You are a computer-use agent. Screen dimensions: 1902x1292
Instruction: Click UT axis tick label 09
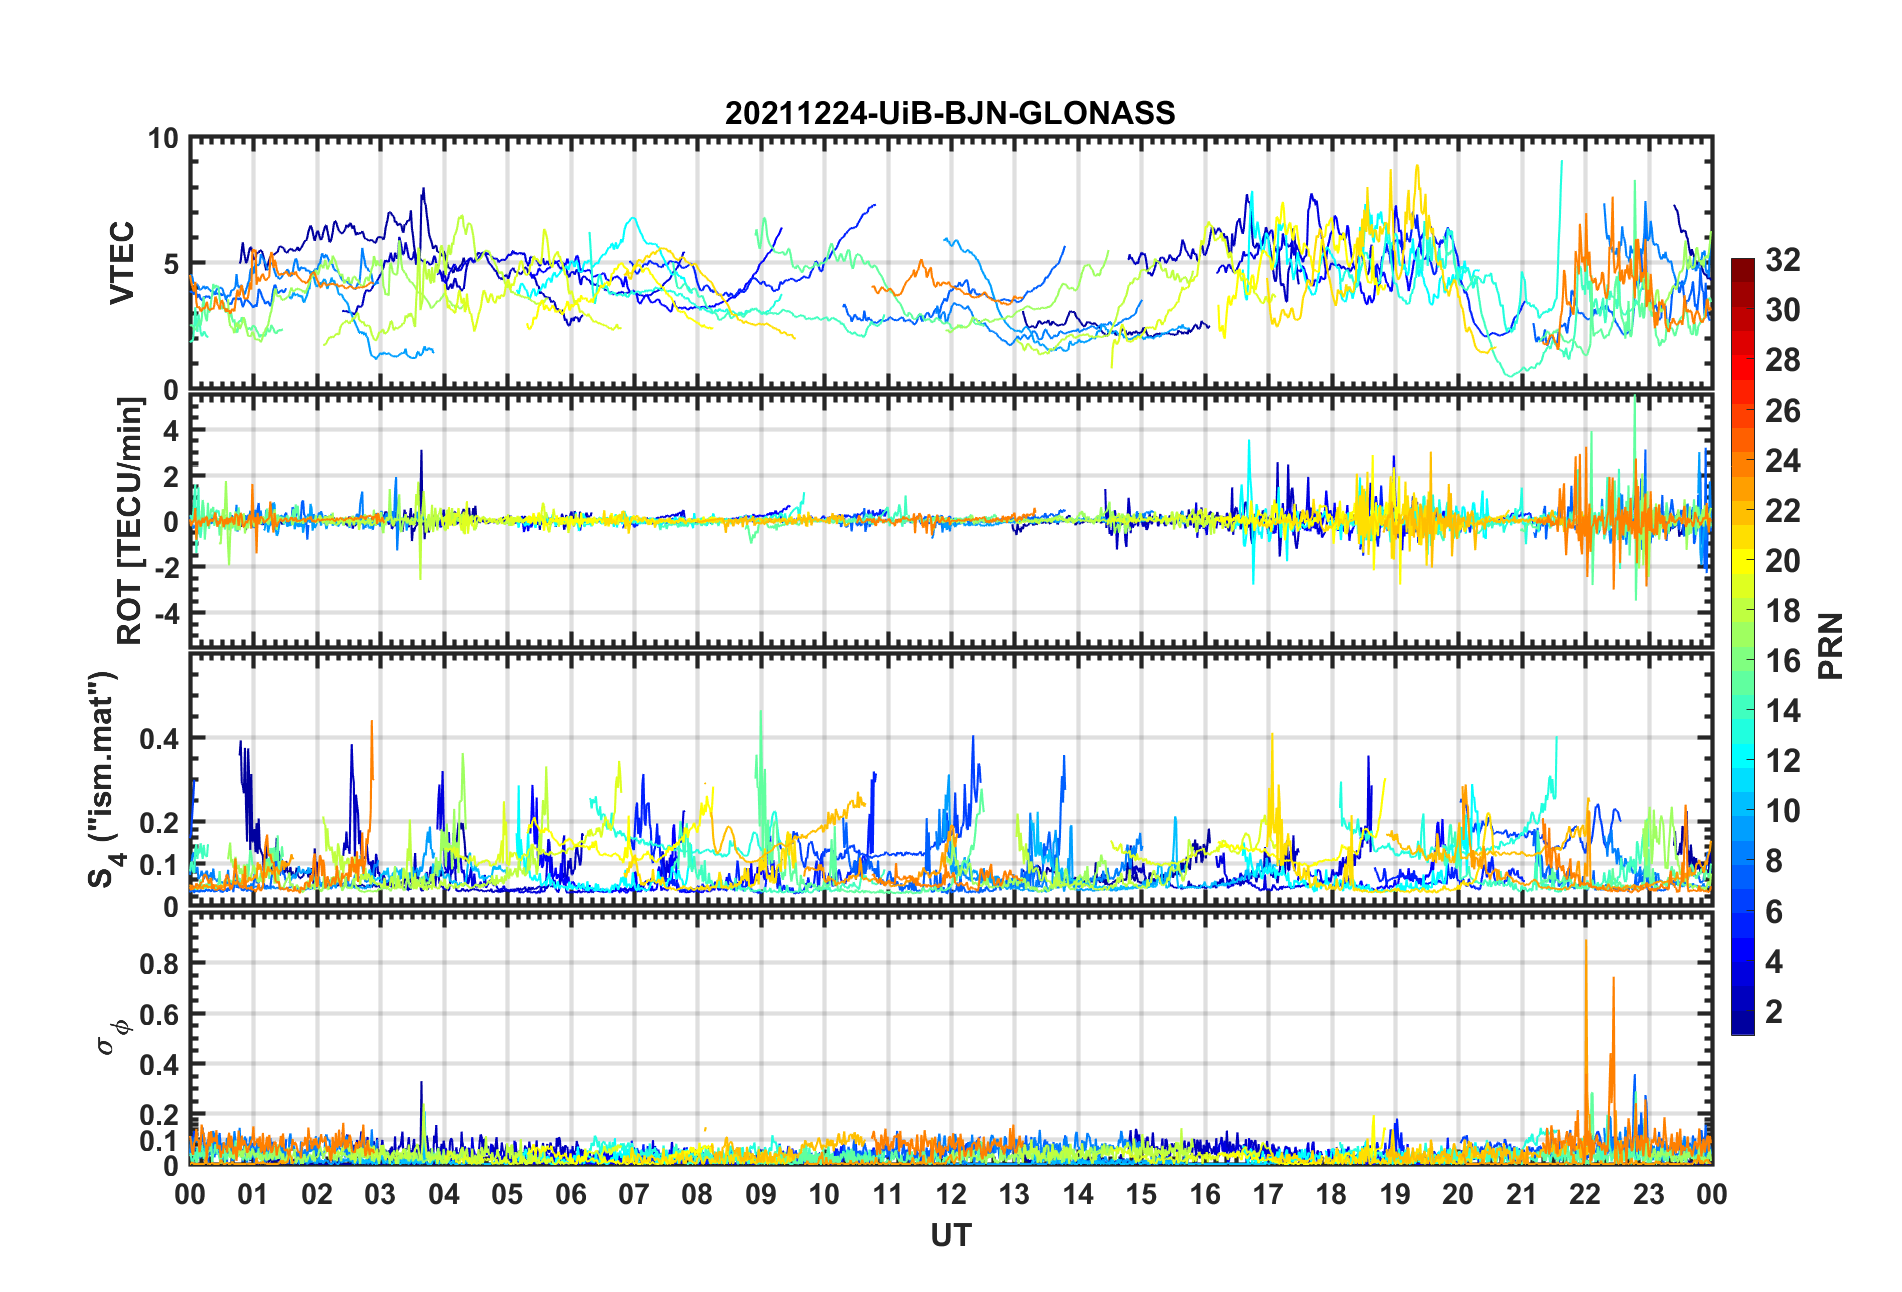(761, 1194)
